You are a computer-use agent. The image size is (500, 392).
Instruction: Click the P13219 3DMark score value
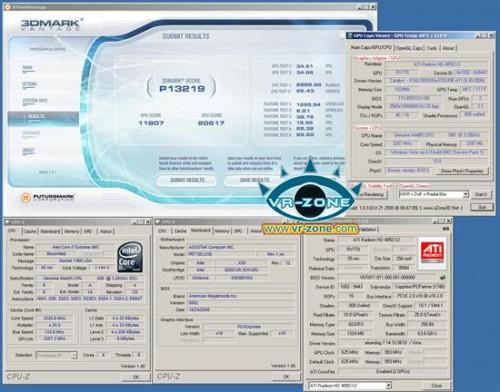point(182,89)
